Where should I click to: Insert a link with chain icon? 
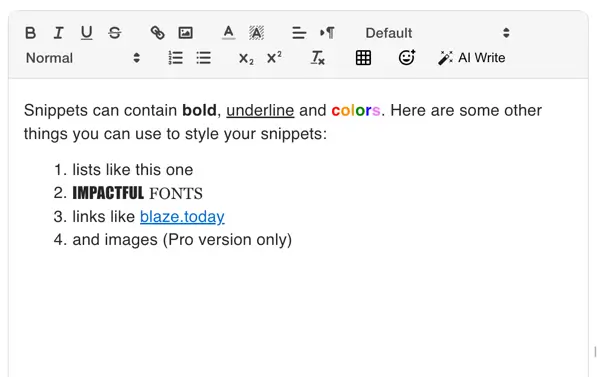click(157, 33)
